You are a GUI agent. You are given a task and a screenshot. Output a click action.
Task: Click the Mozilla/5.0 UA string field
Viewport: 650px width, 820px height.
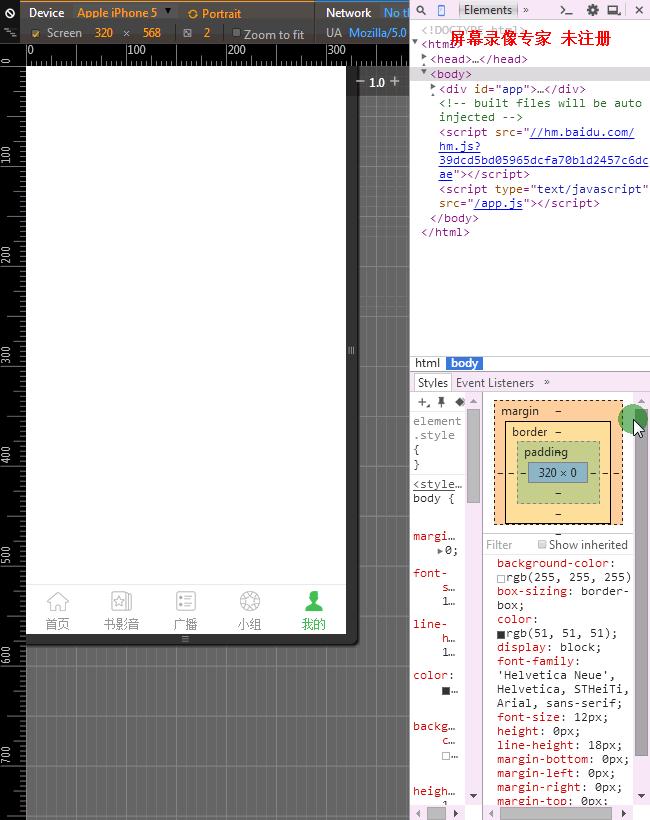pos(378,33)
